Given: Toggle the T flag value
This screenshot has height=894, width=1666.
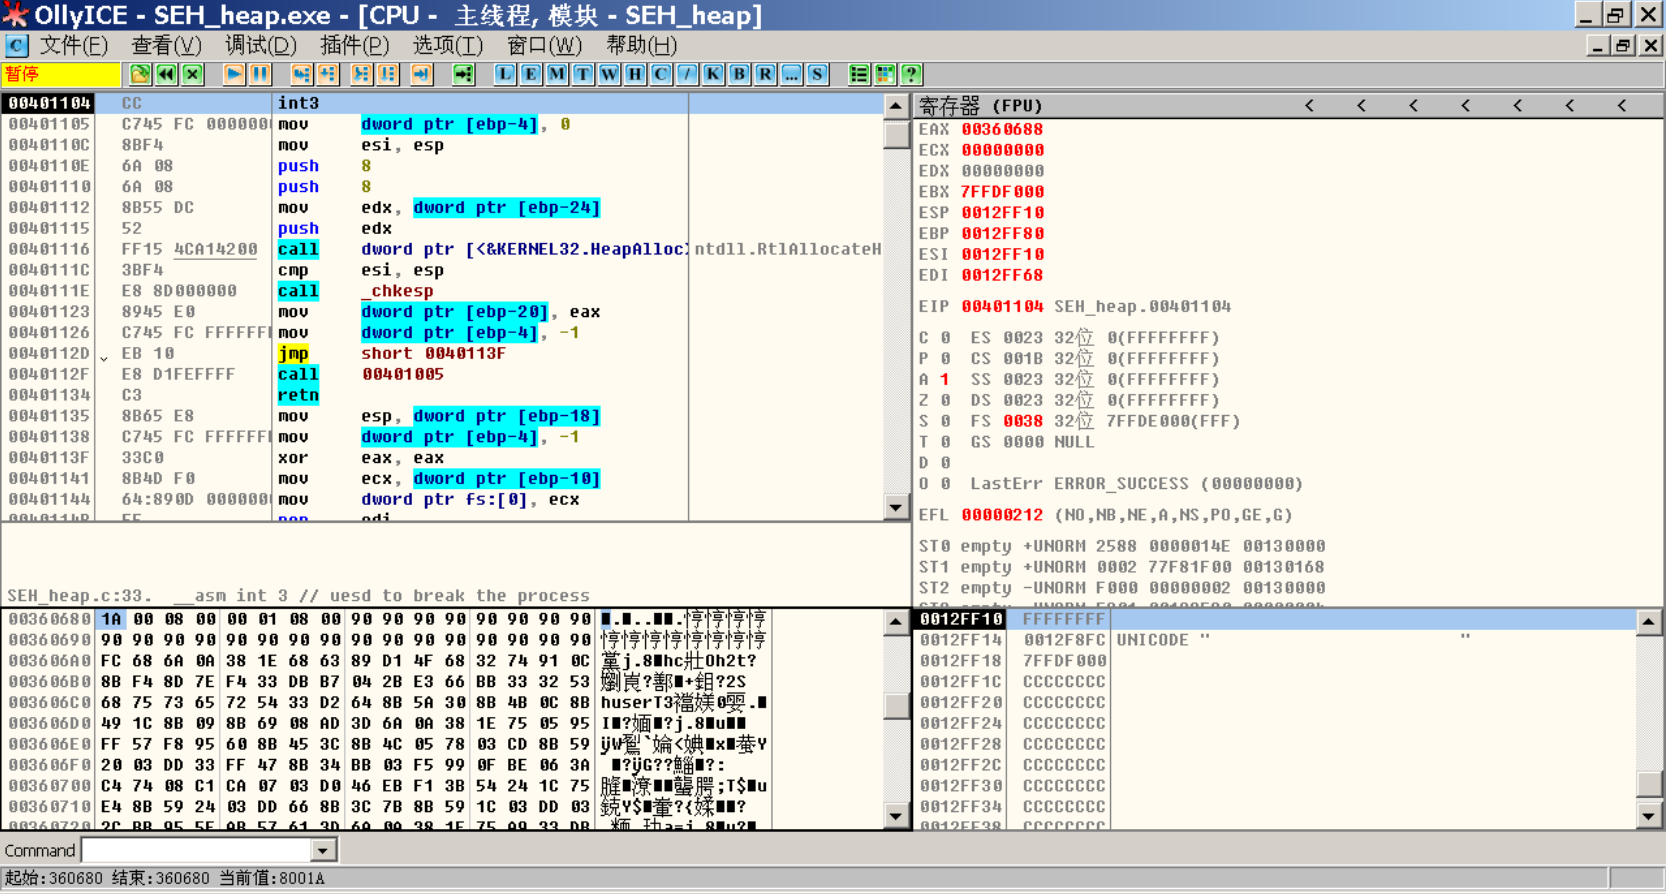Looking at the screenshot, I should 945,442.
